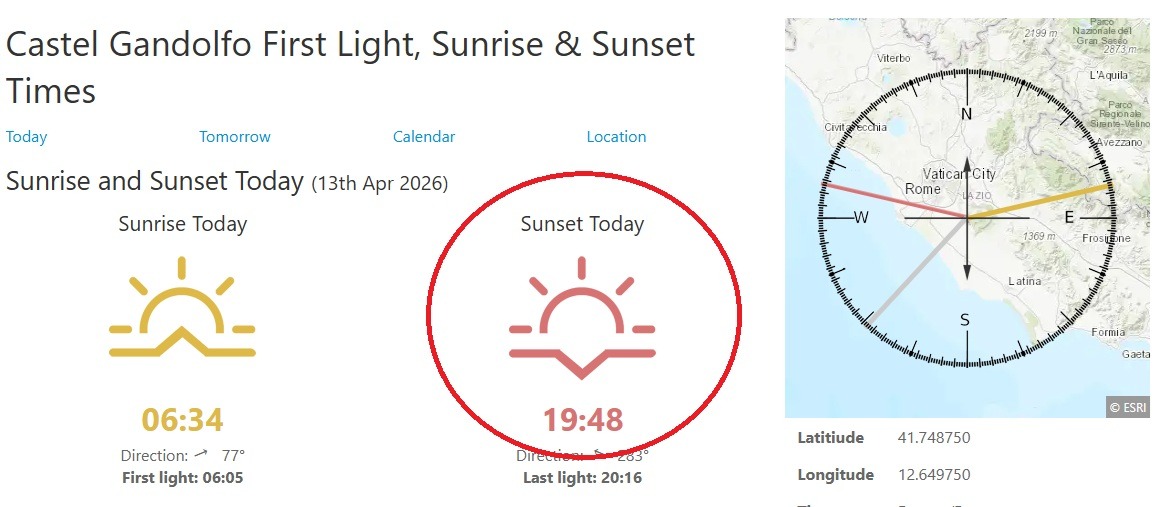The height and width of the screenshot is (507, 1157).
Task: Click the Last light 20:16 text
Action: coord(582,478)
